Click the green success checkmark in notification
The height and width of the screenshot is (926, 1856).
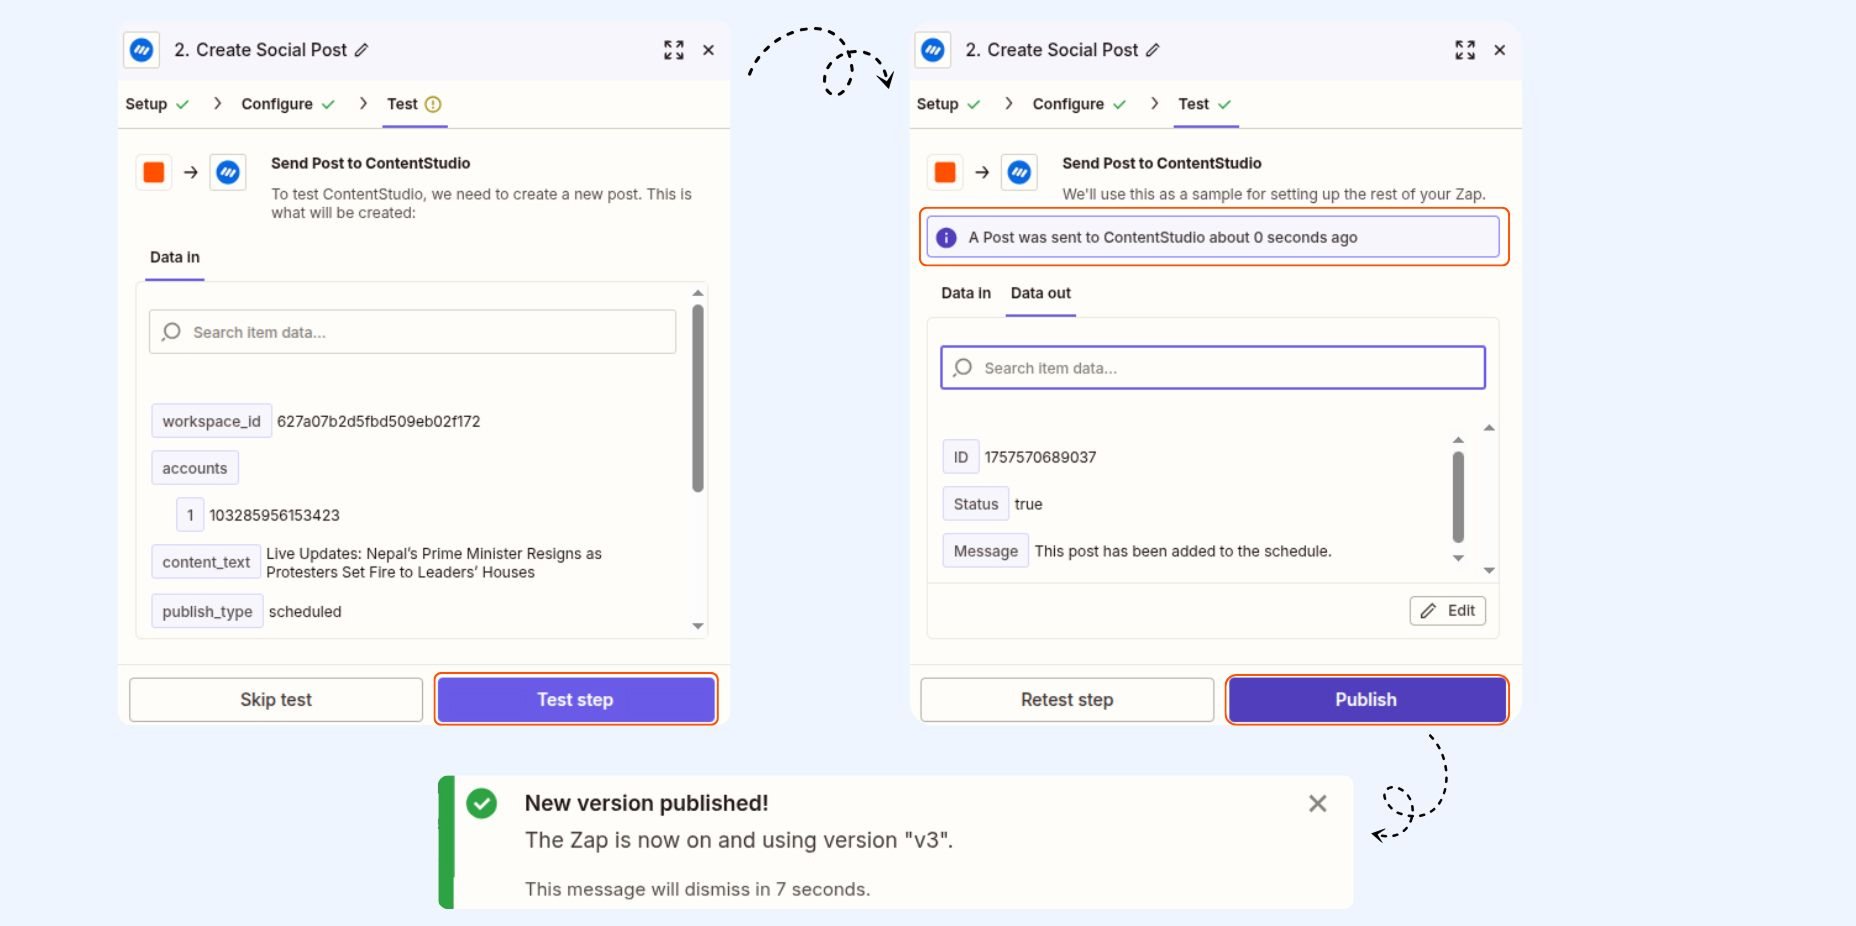coord(482,803)
